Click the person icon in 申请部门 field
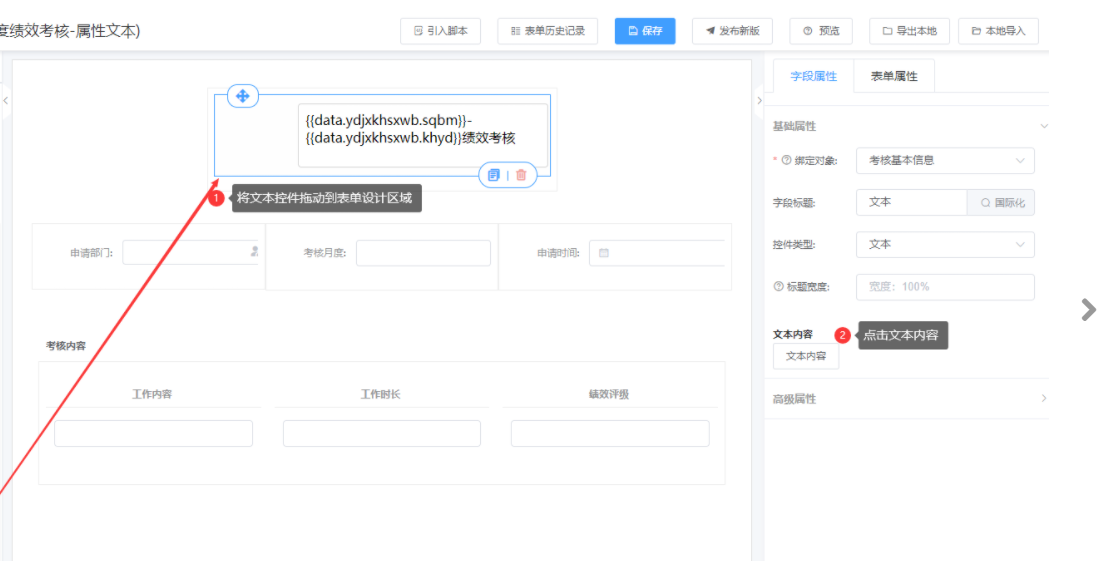Image resolution: width=1101 pixels, height=561 pixels. point(254,252)
